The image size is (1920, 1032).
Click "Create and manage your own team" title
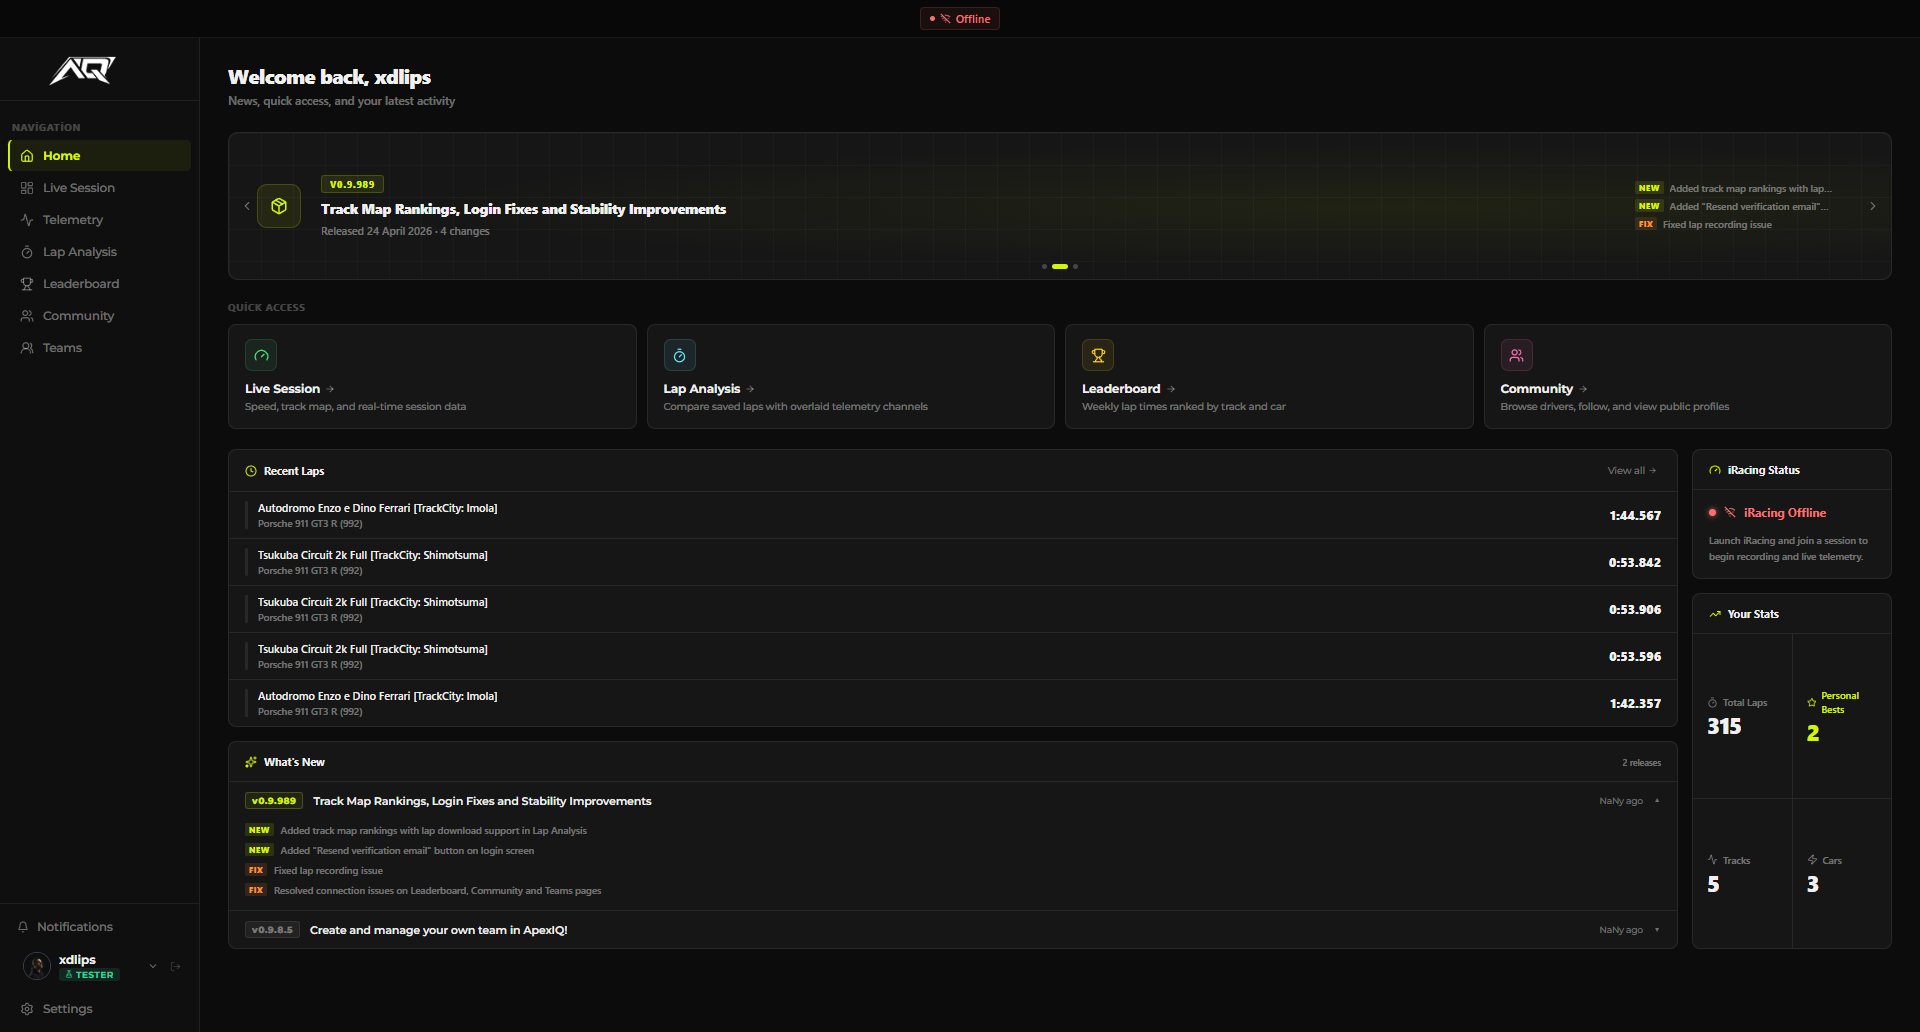(x=439, y=930)
